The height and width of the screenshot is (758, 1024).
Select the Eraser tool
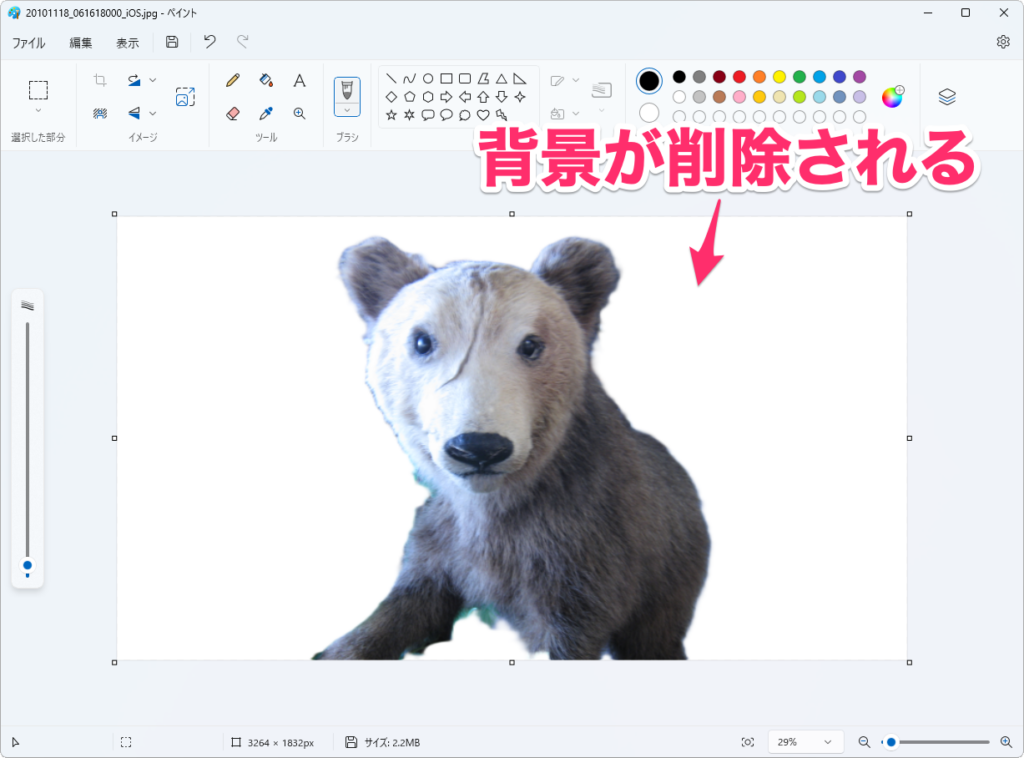point(233,113)
